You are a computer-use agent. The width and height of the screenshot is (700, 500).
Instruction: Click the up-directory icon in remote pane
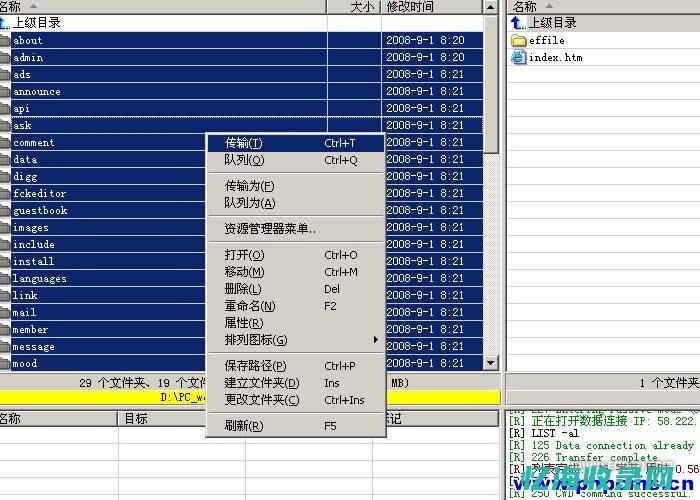(x=518, y=23)
